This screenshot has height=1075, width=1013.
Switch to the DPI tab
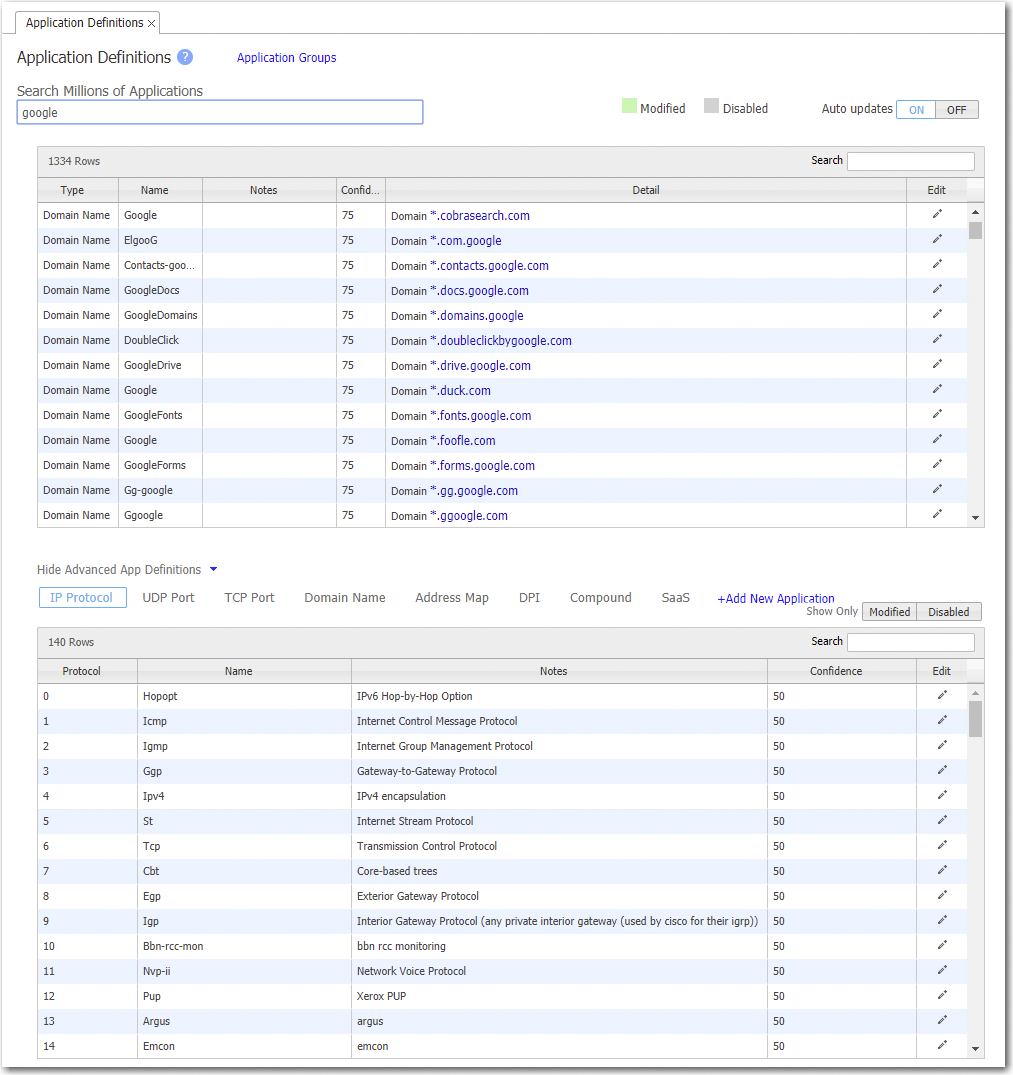[529, 597]
